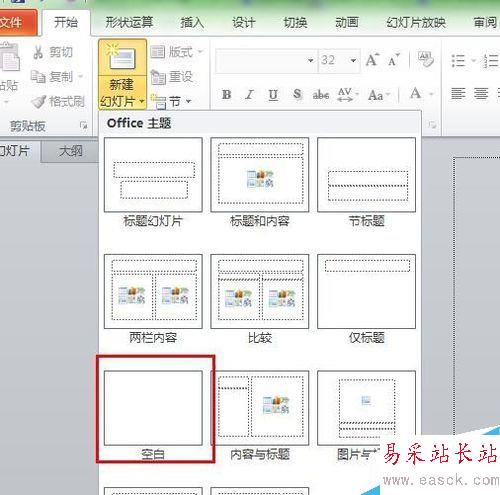The width and height of the screenshot is (500, 495).
Task: Clear all formatting eraser icon
Action: [425, 59]
